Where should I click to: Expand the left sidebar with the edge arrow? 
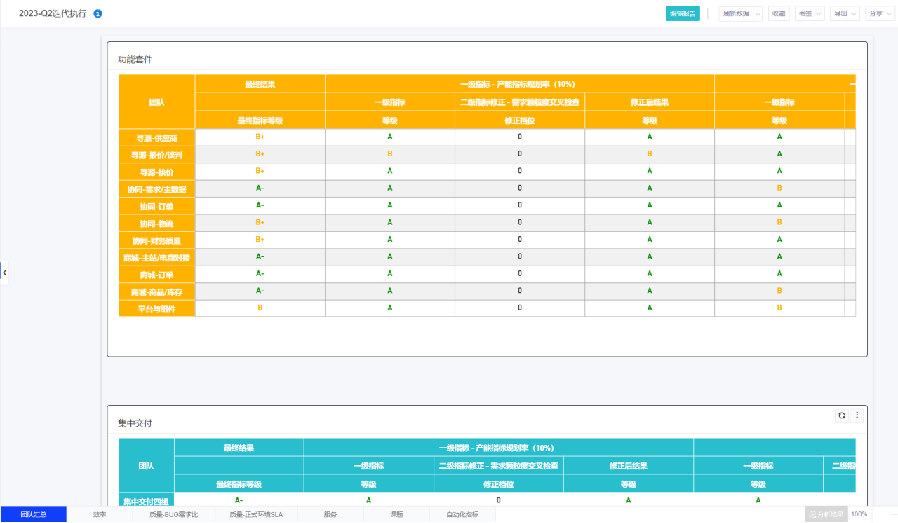(x=5, y=273)
